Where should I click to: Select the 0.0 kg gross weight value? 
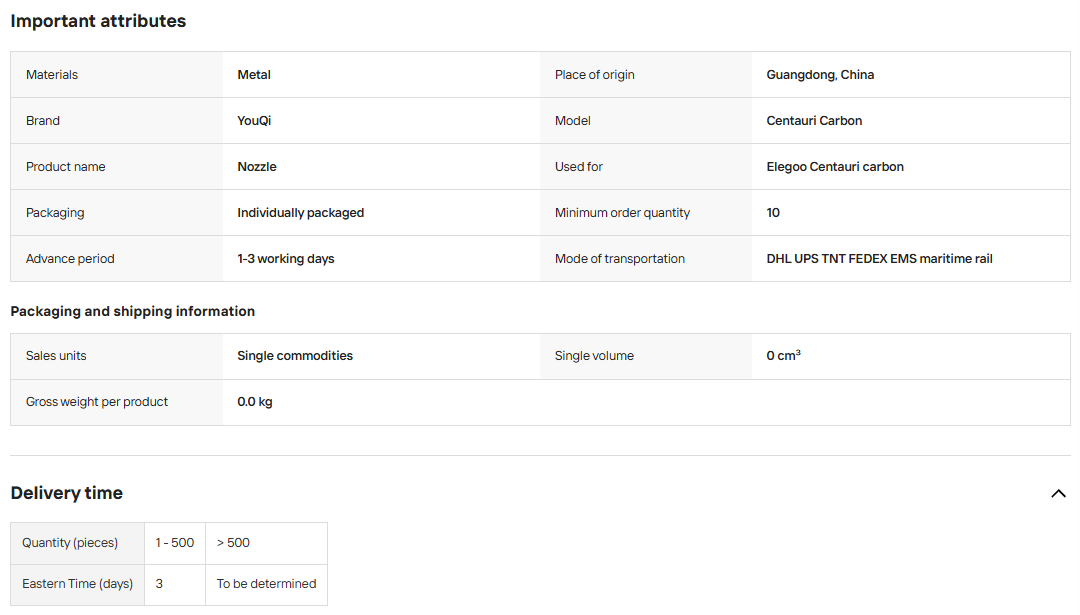coord(255,402)
